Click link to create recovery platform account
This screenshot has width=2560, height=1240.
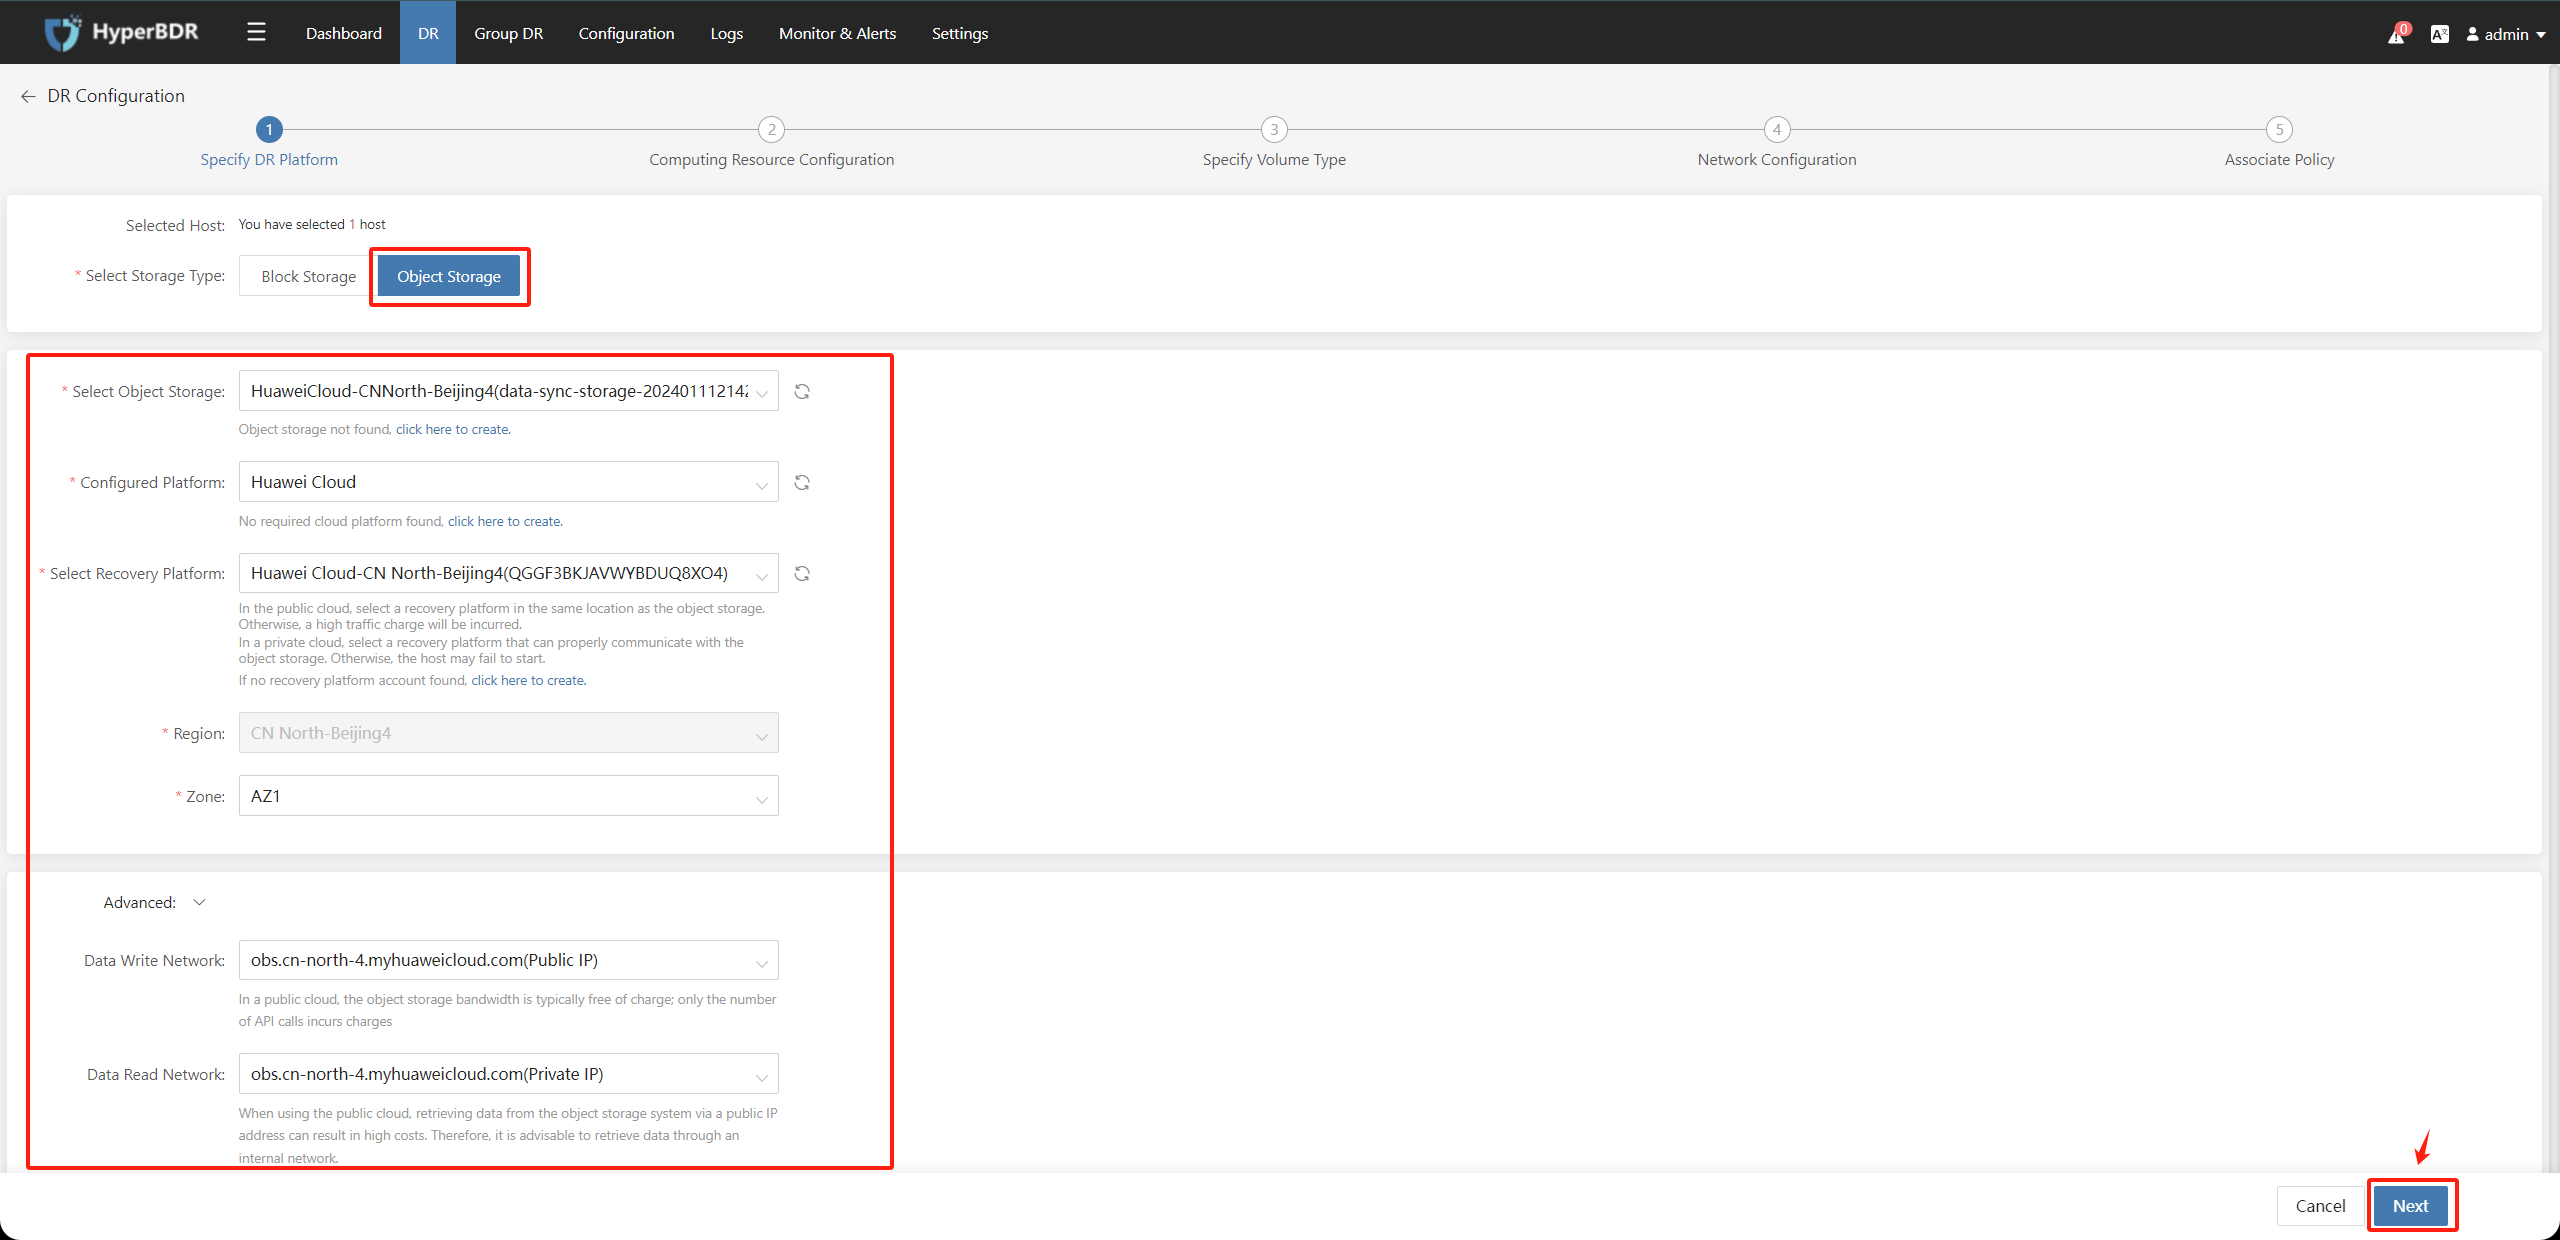click(x=528, y=681)
